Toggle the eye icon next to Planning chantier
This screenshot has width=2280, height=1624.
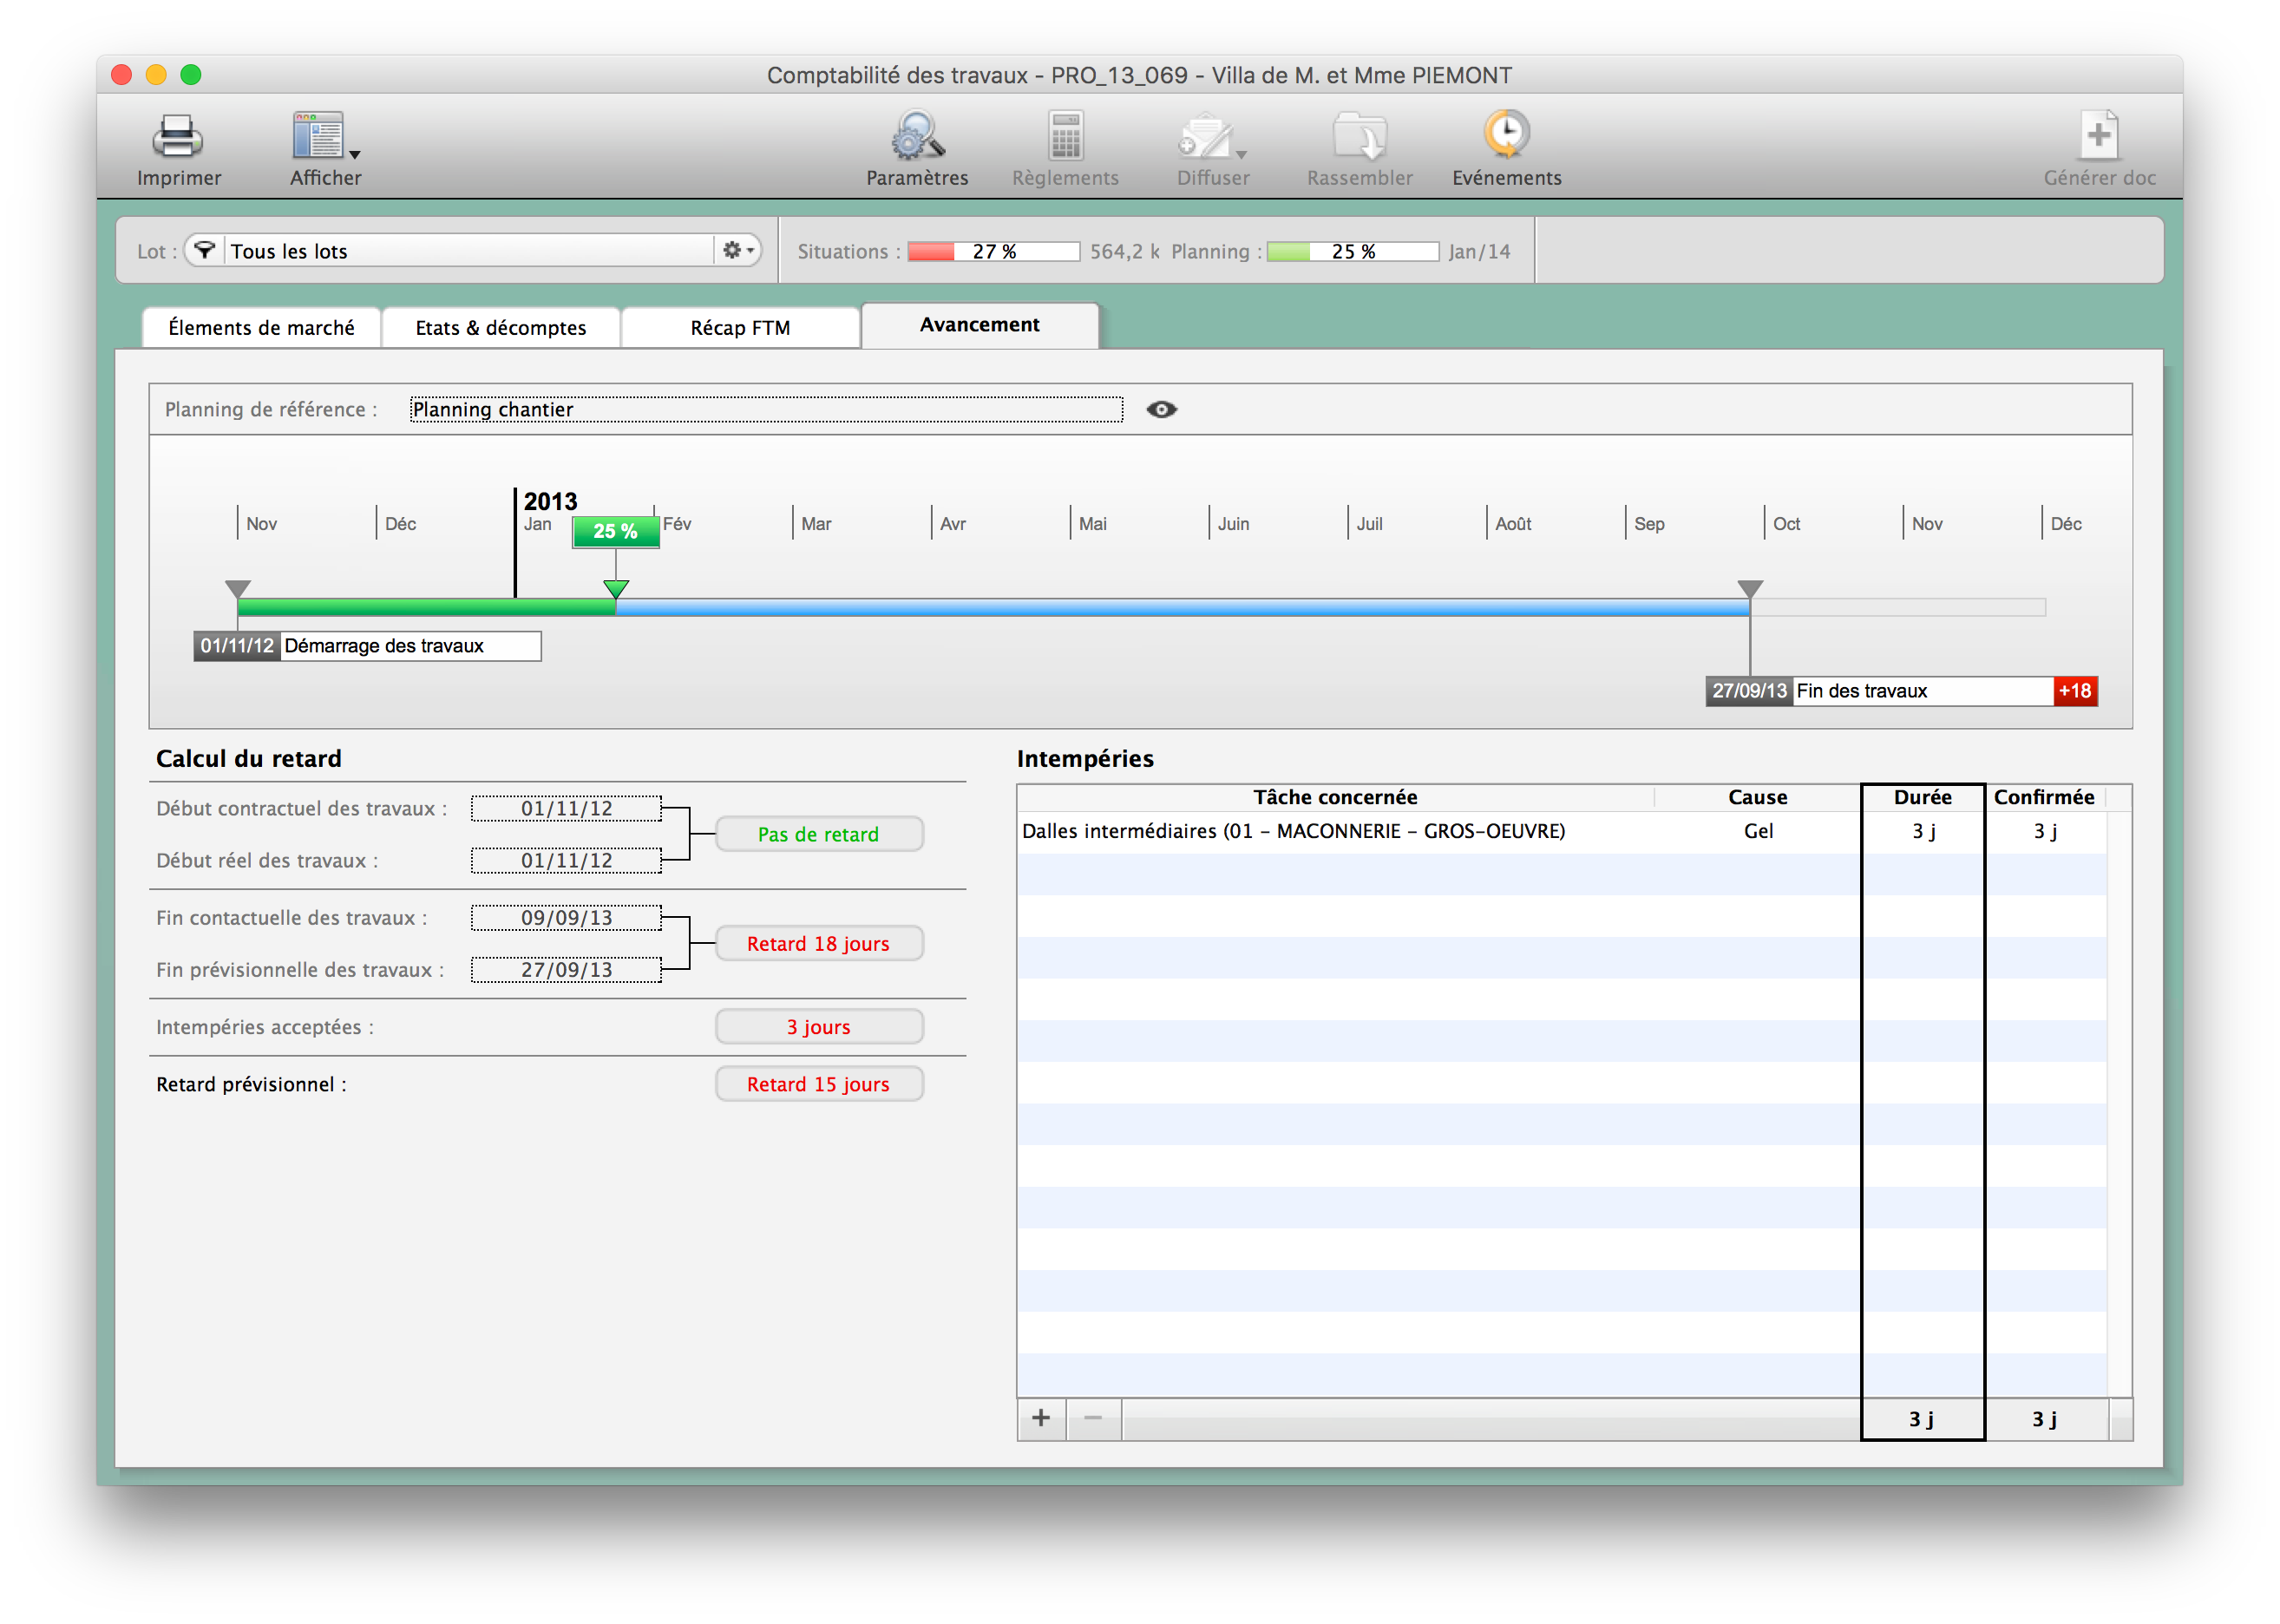point(1161,409)
